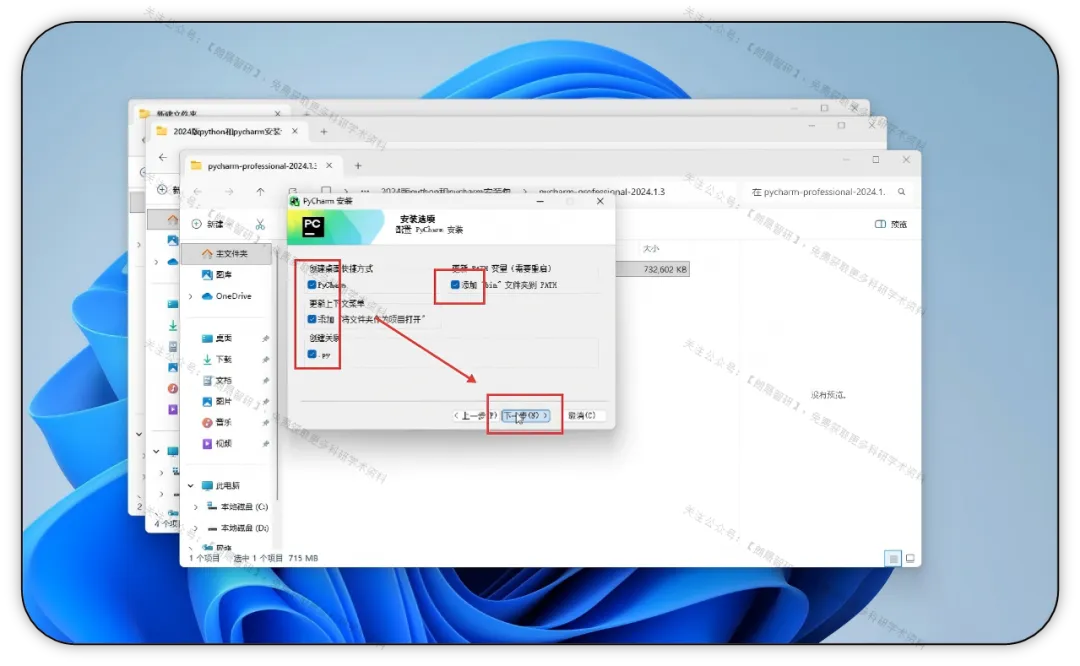
Task: Click the 下一步(N) next button in installer
Action: click(x=526, y=415)
